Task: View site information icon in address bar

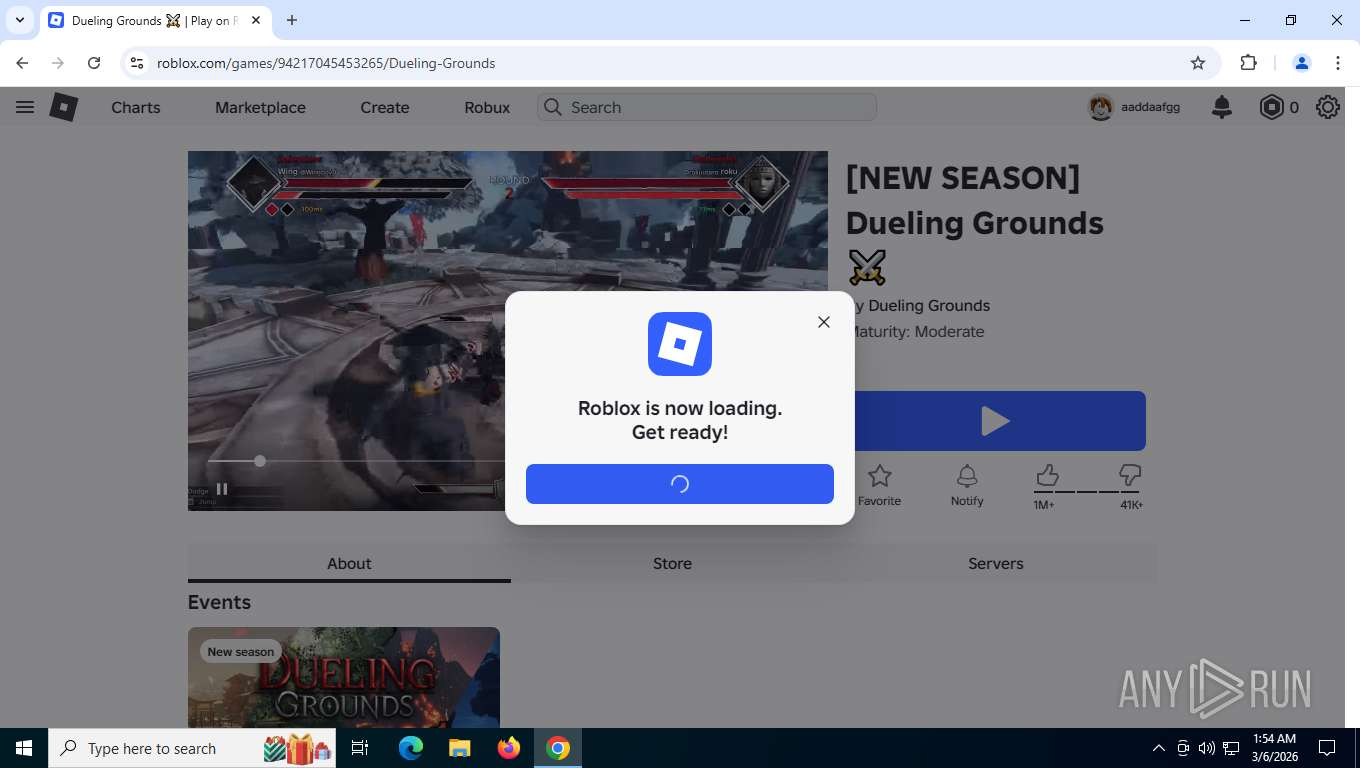Action: [138, 63]
